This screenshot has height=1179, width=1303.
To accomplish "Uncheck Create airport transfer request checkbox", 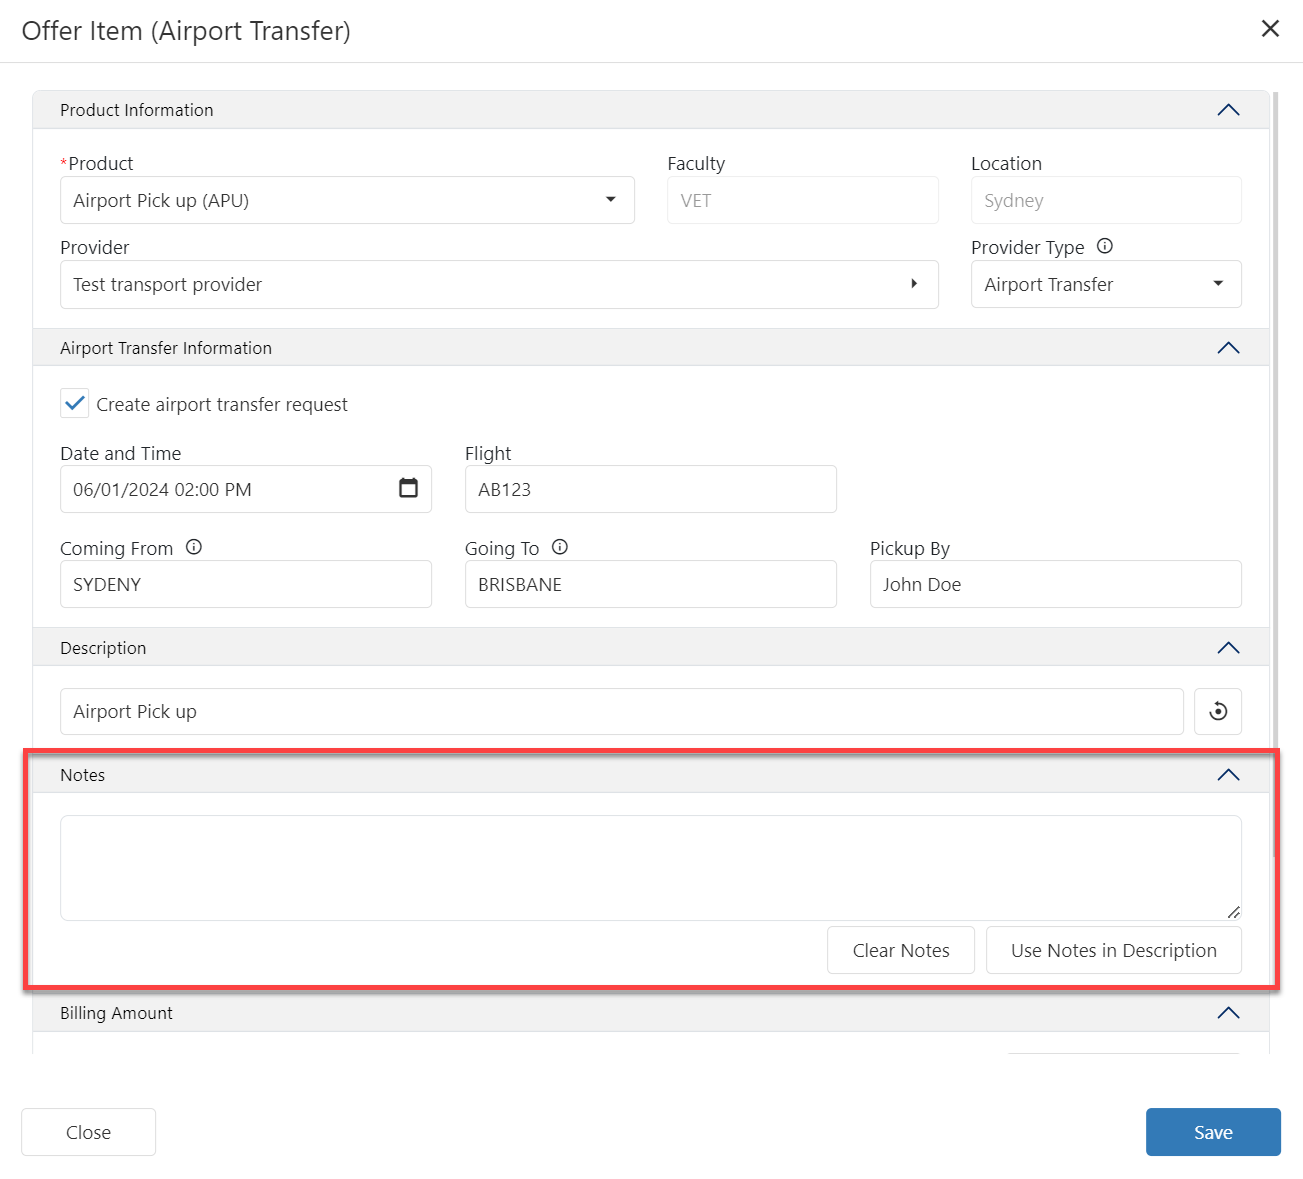I will [x=75, y=404].
